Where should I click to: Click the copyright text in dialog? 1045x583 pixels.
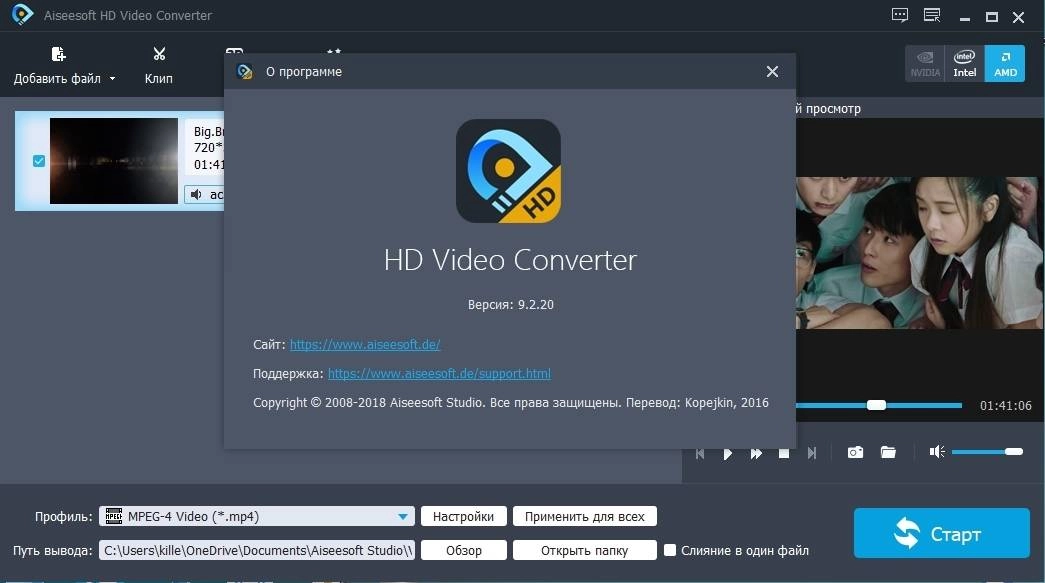coord(511,402)
